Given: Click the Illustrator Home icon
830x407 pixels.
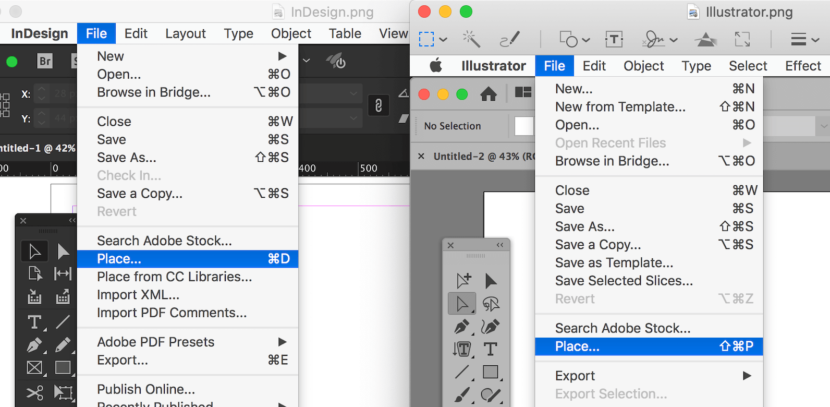Looking at the screenshot, I should [x=488, y=94].
